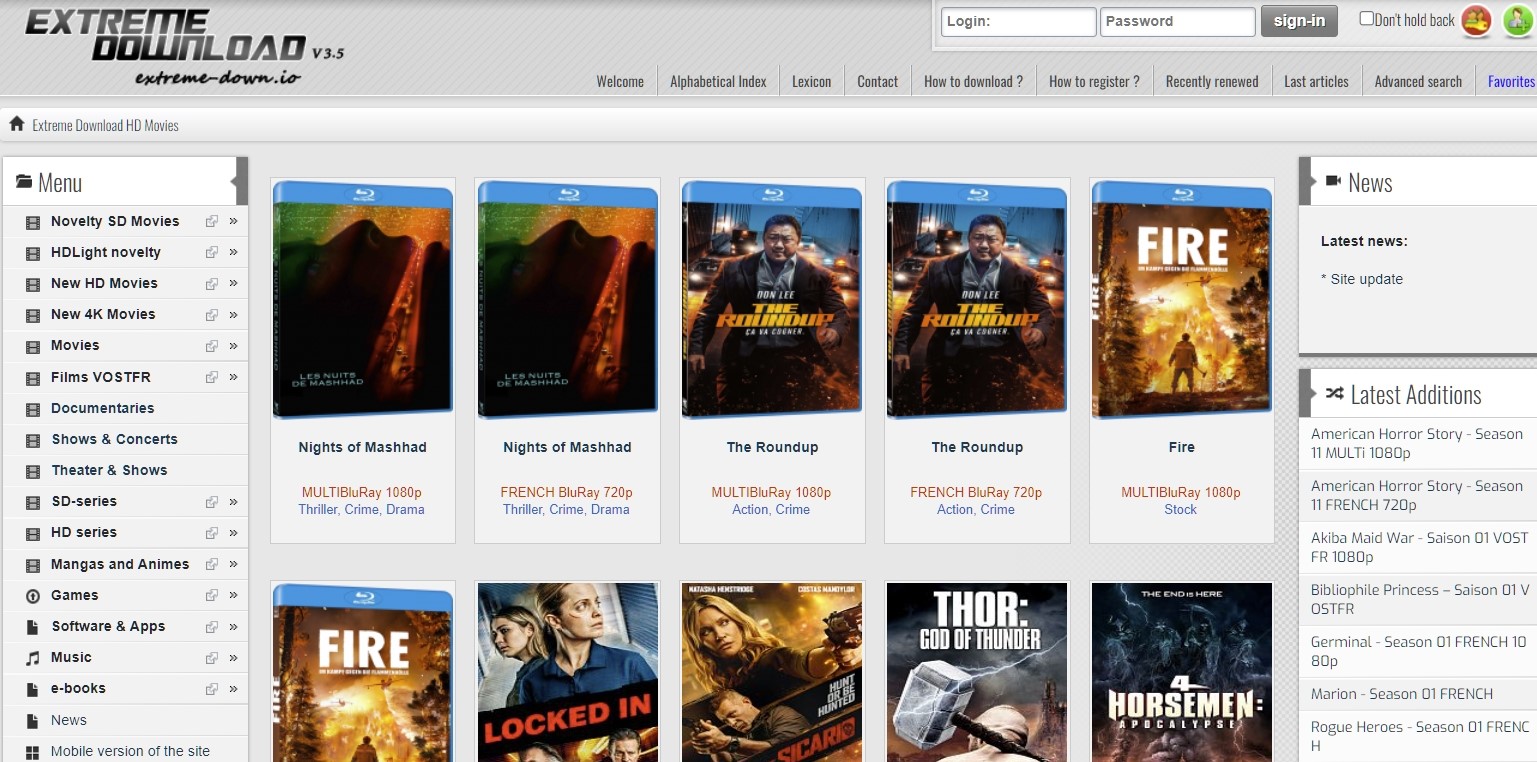1537x762 pixels.
Task: Expand the Movies submenu arrow
Action: pyautogui.click(x=233, y=345)
